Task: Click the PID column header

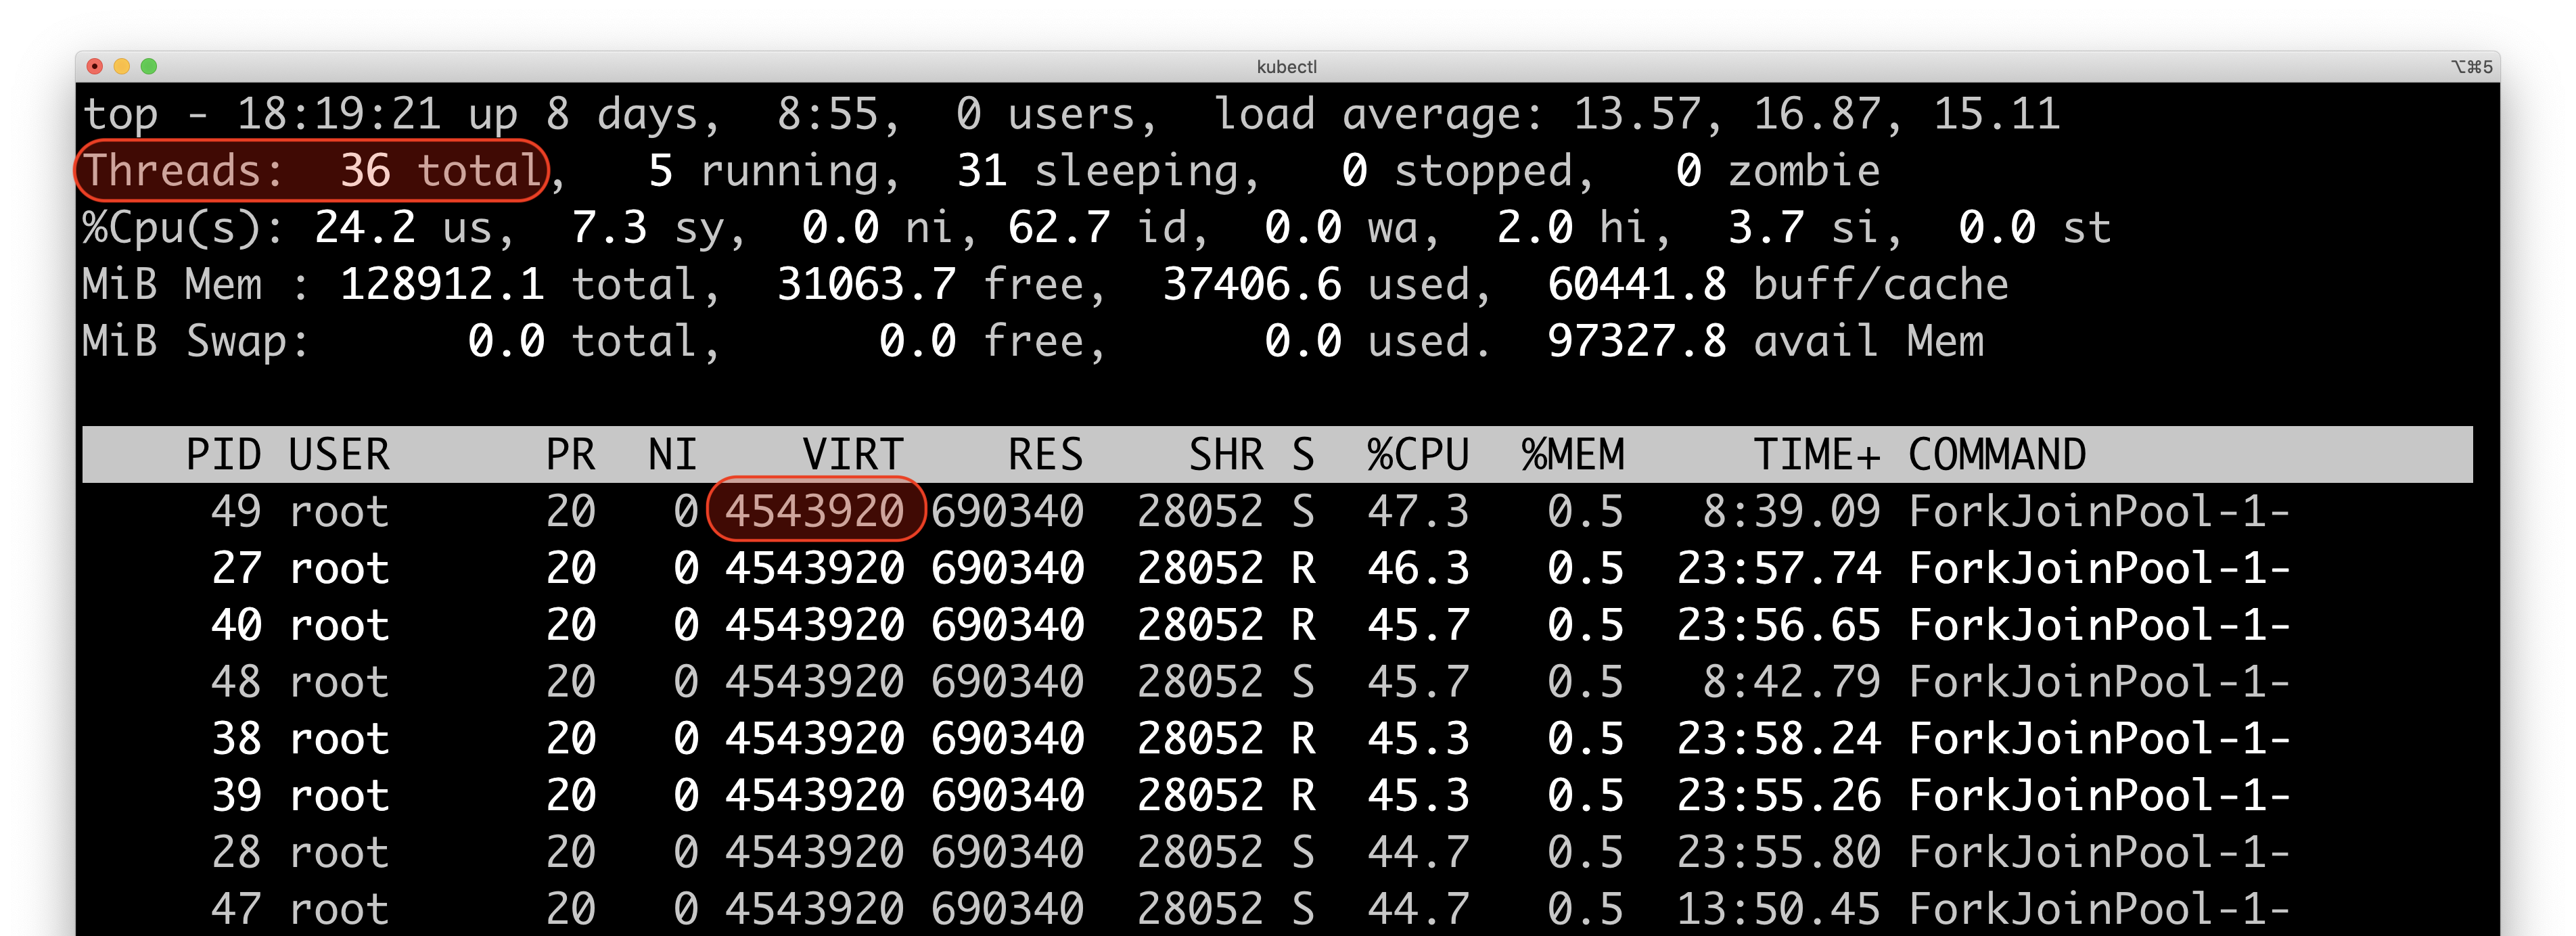Action: [223, 455]
